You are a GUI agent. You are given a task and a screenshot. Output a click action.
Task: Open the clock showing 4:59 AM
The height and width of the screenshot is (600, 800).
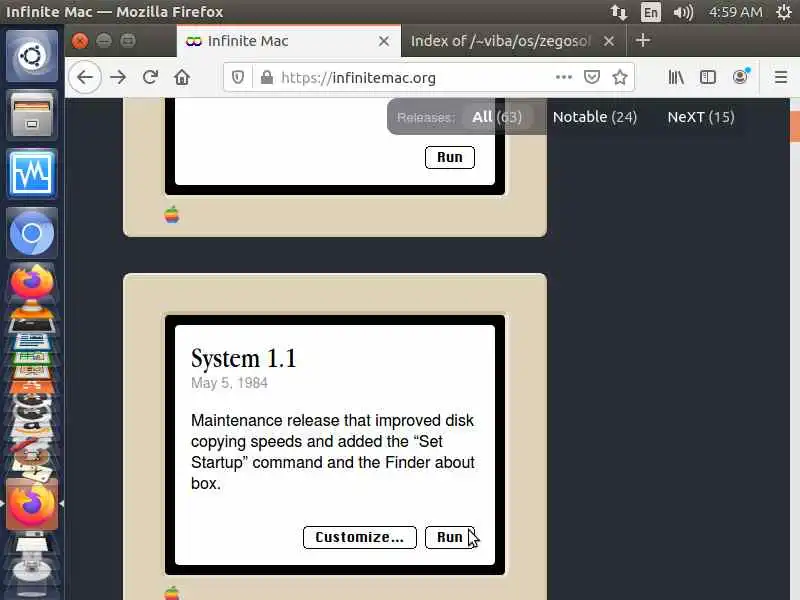[x=735, y=12]
